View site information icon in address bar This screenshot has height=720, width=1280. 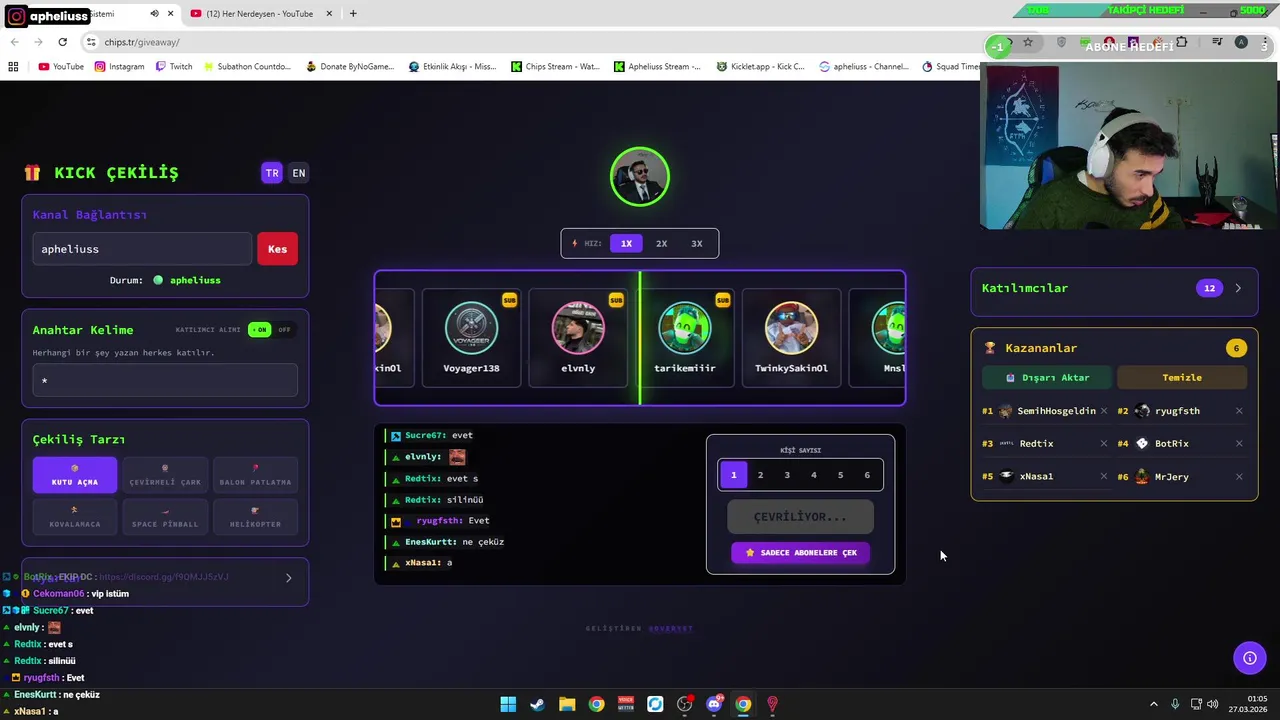(91, 42)
